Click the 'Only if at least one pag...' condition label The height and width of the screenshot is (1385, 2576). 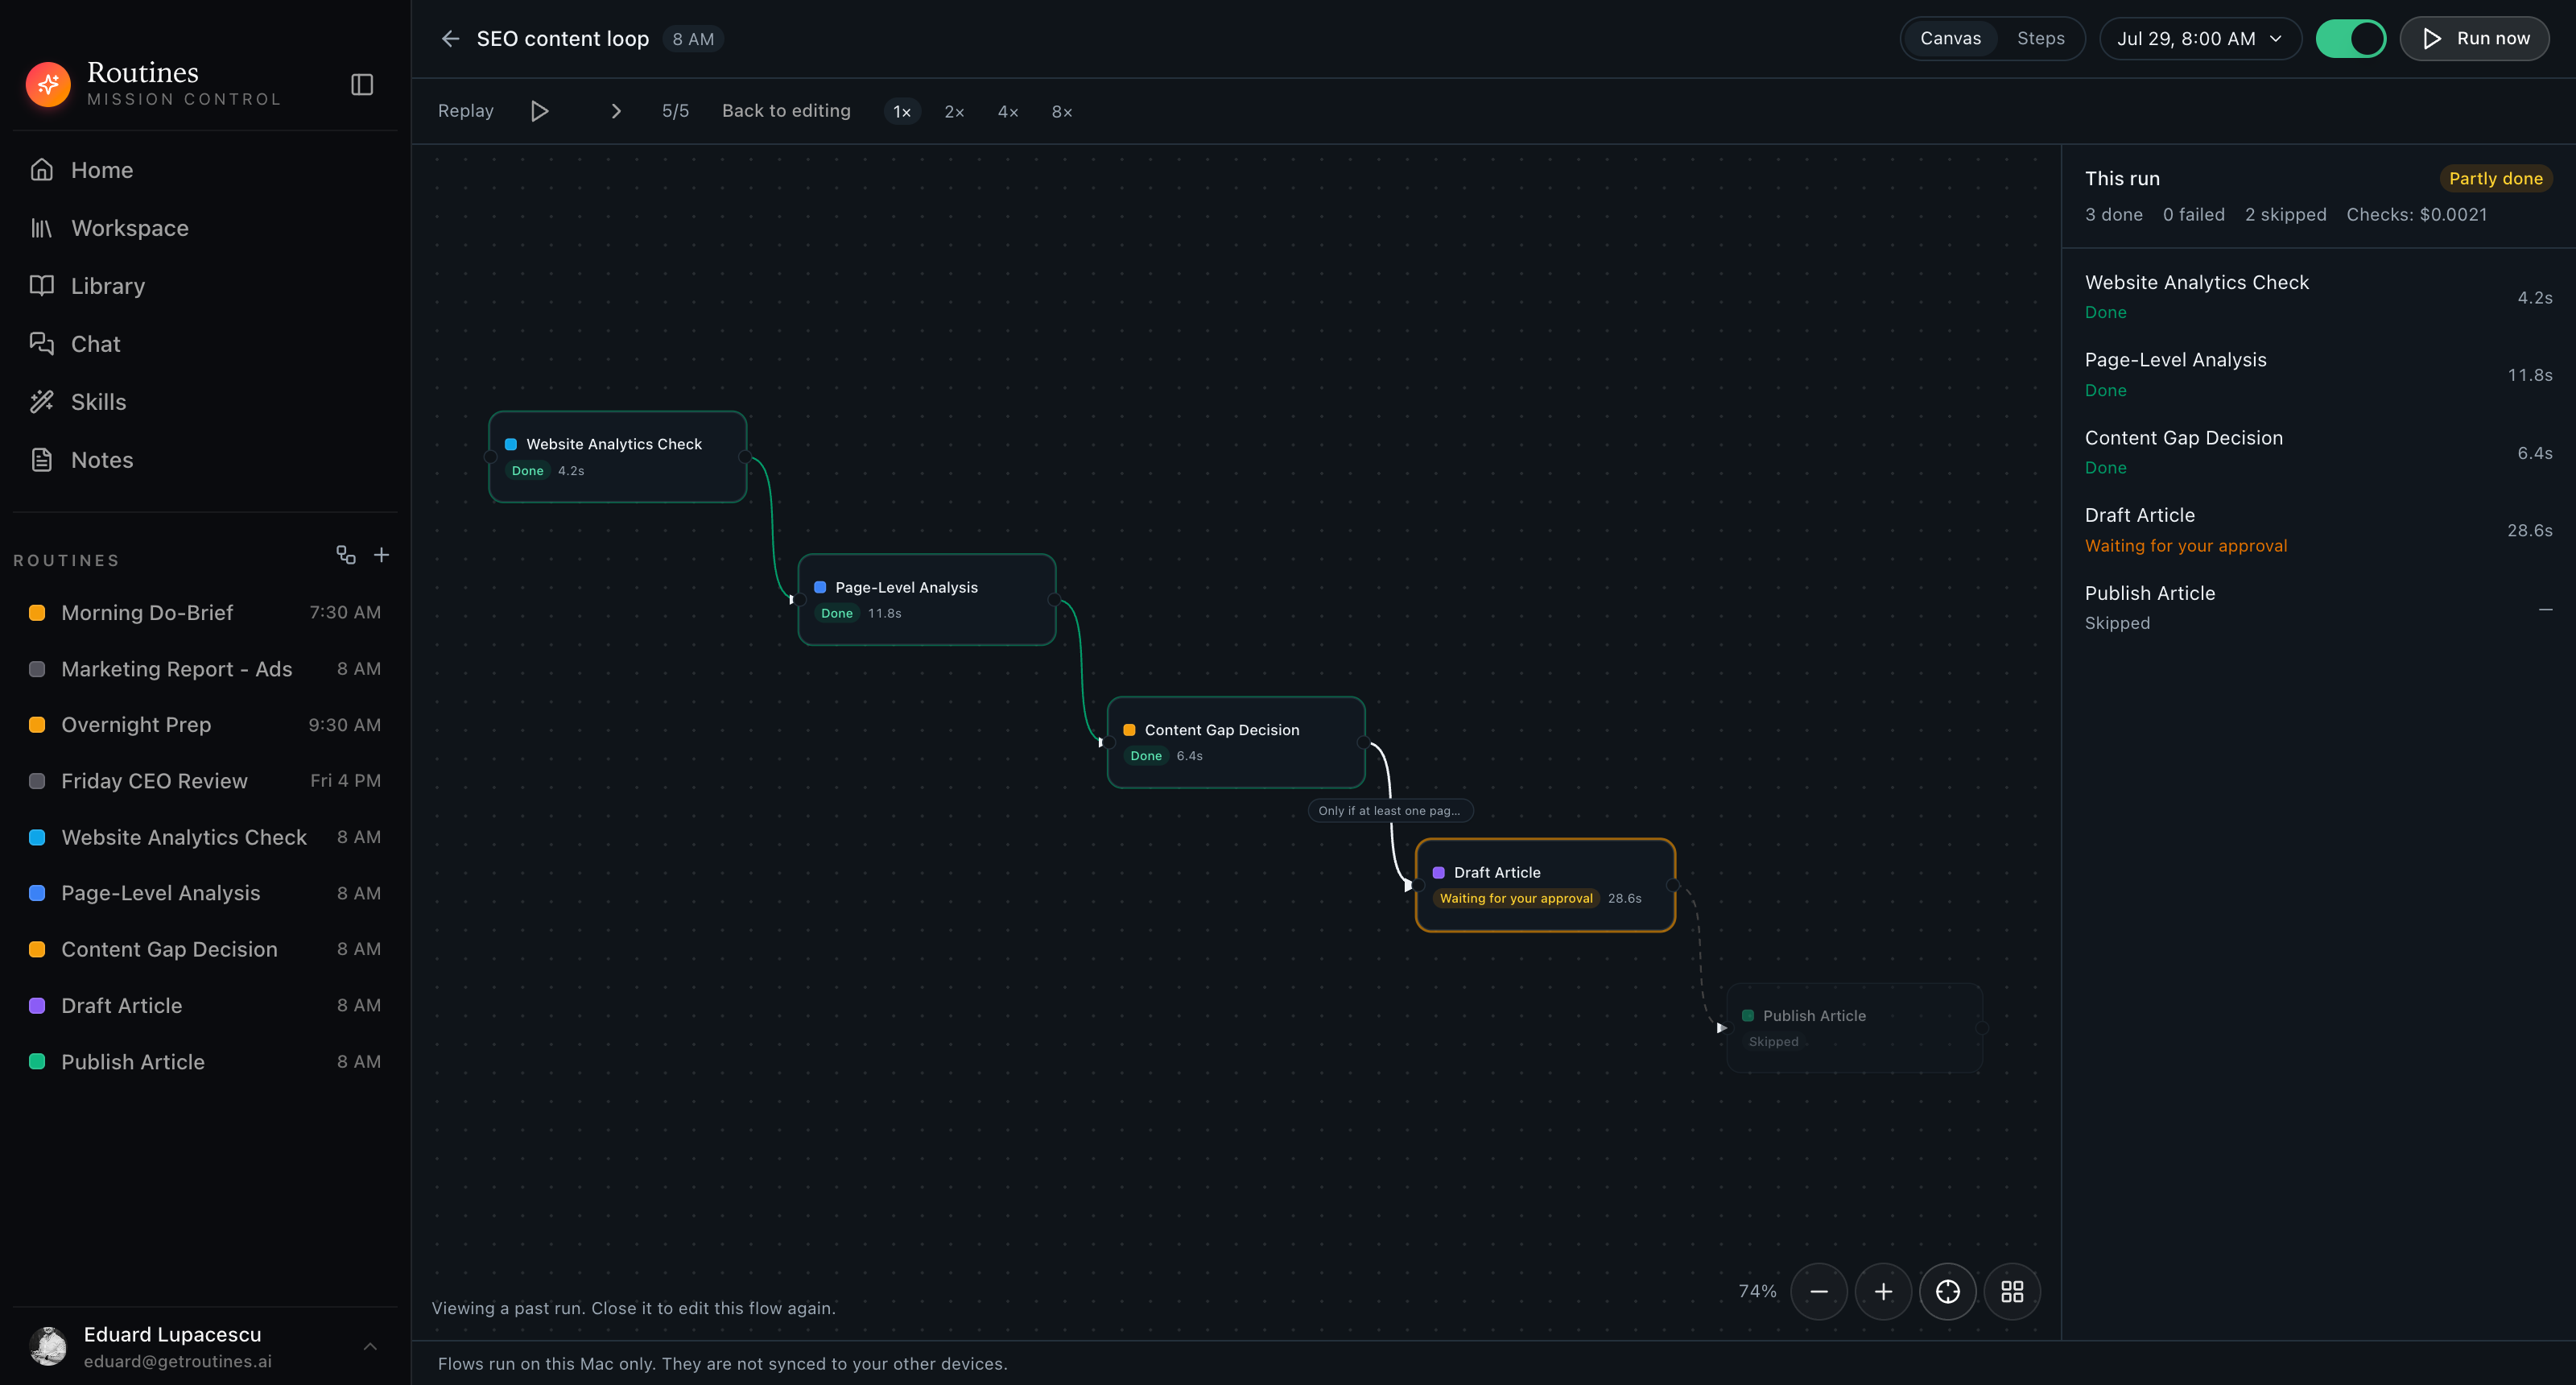click(1390, 811)
